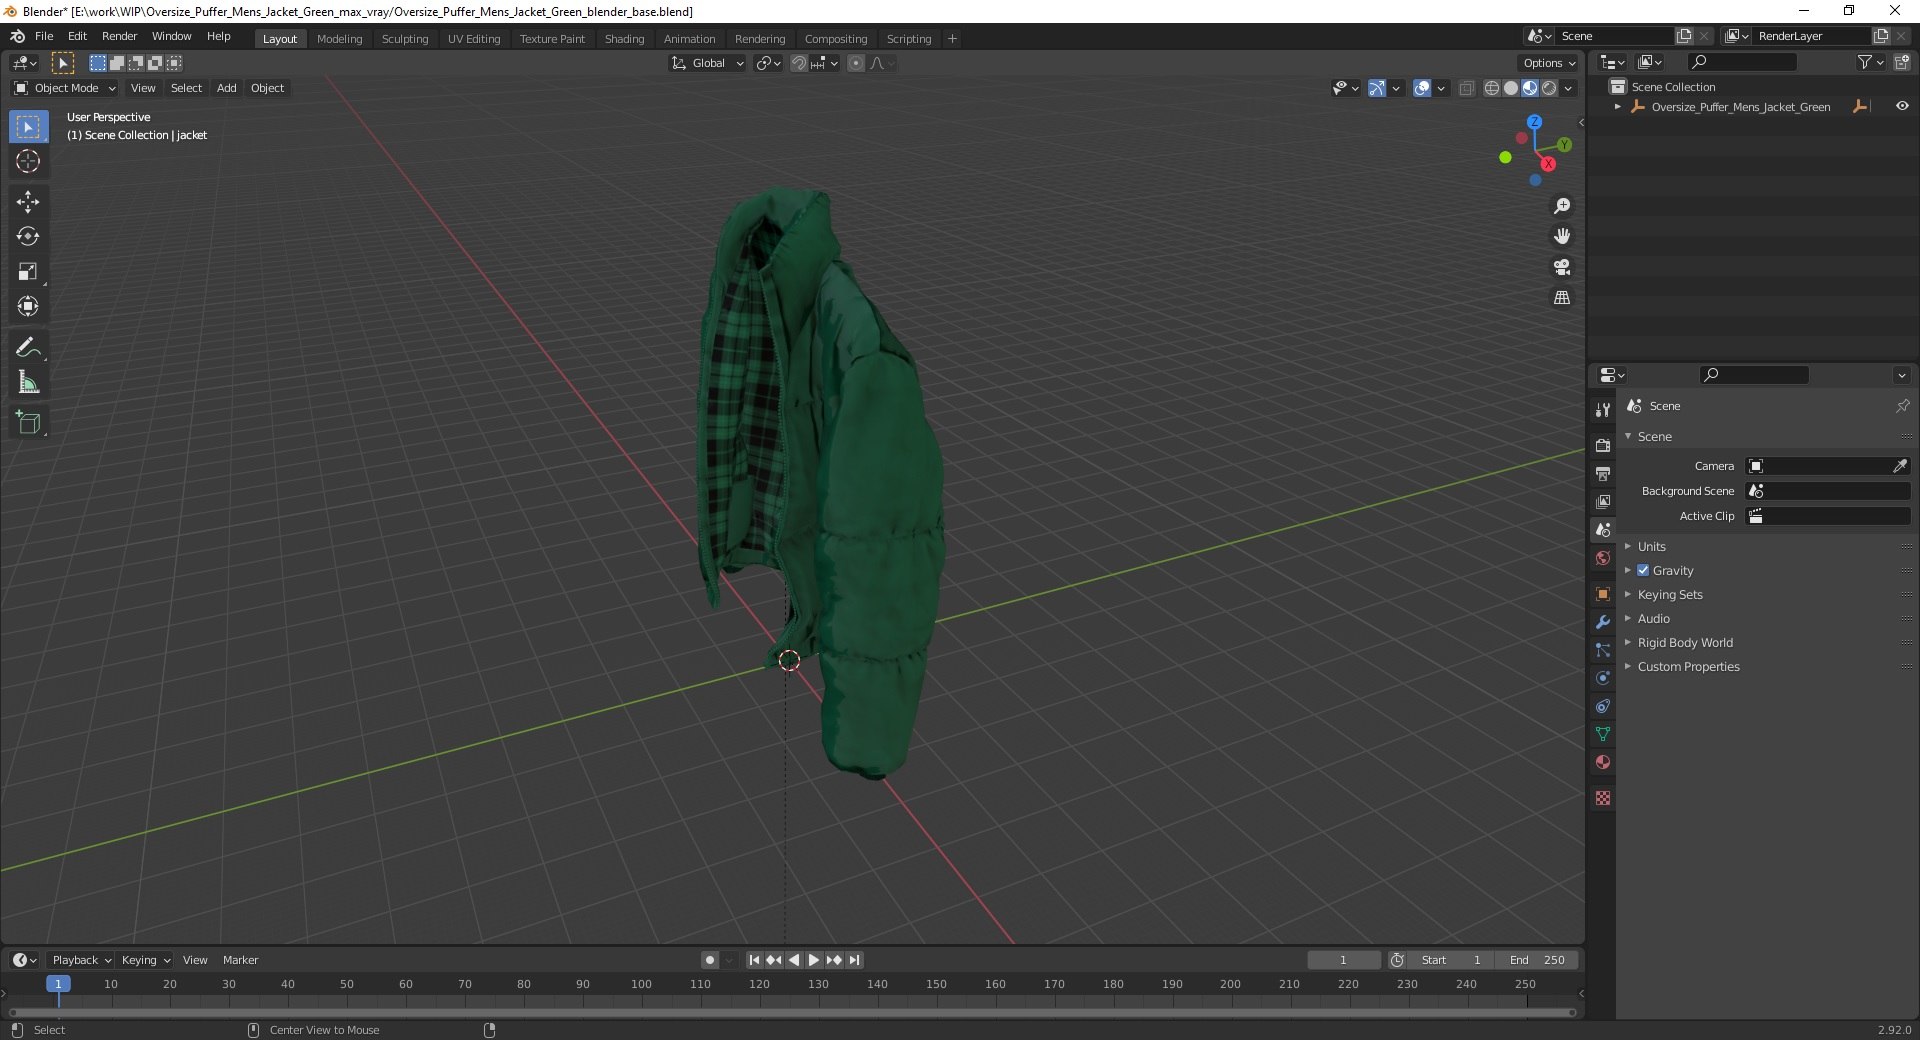Click the timeline playhead marker at frame 1

coord(58,984)
